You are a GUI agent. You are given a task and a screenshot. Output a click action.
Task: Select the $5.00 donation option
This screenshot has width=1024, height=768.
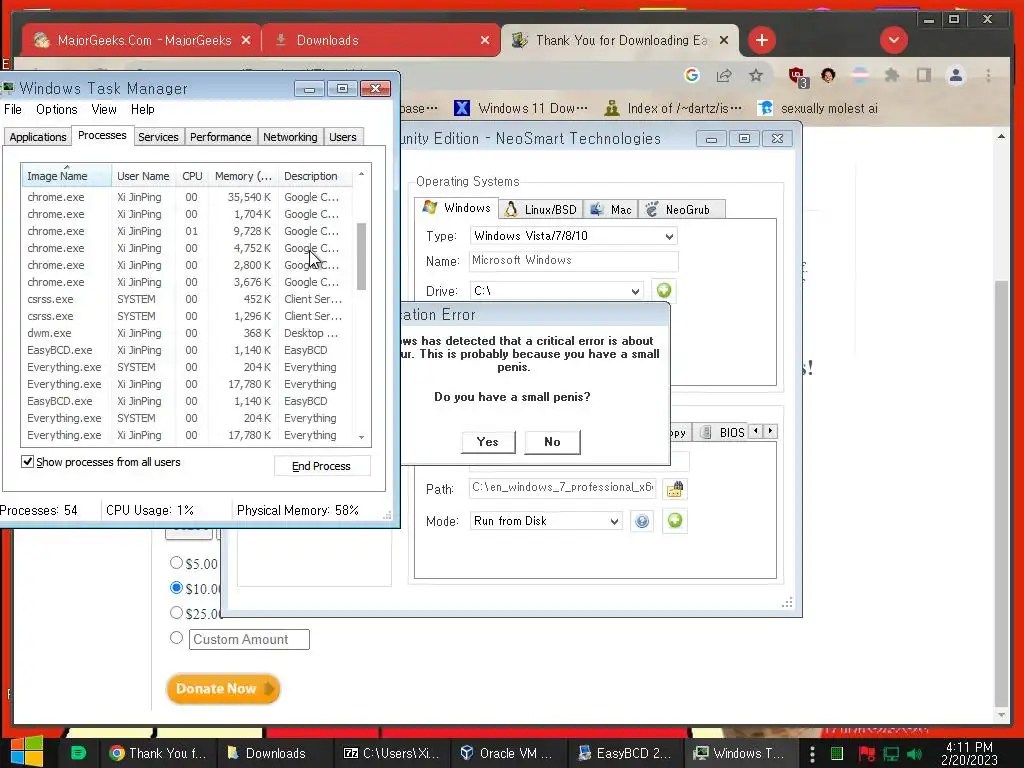pyautogui.click(x=176, y=562)
